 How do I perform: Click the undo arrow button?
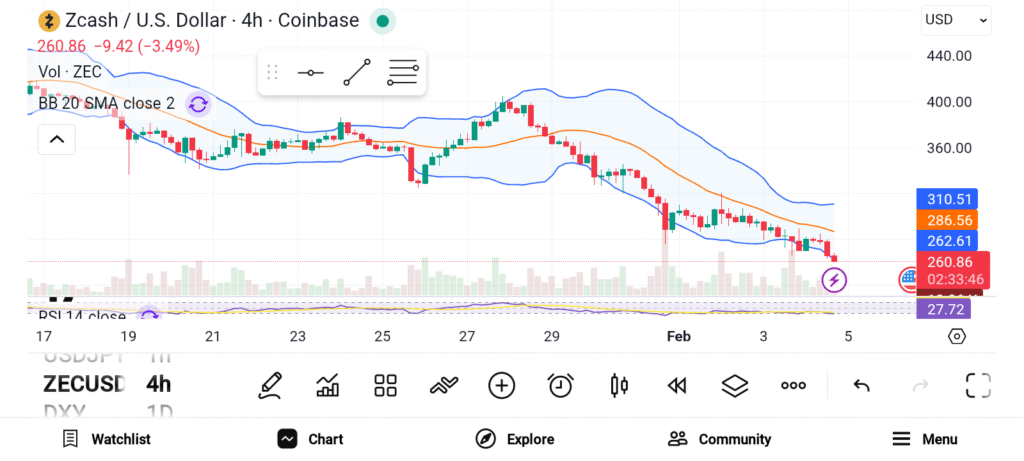point(861,385)
